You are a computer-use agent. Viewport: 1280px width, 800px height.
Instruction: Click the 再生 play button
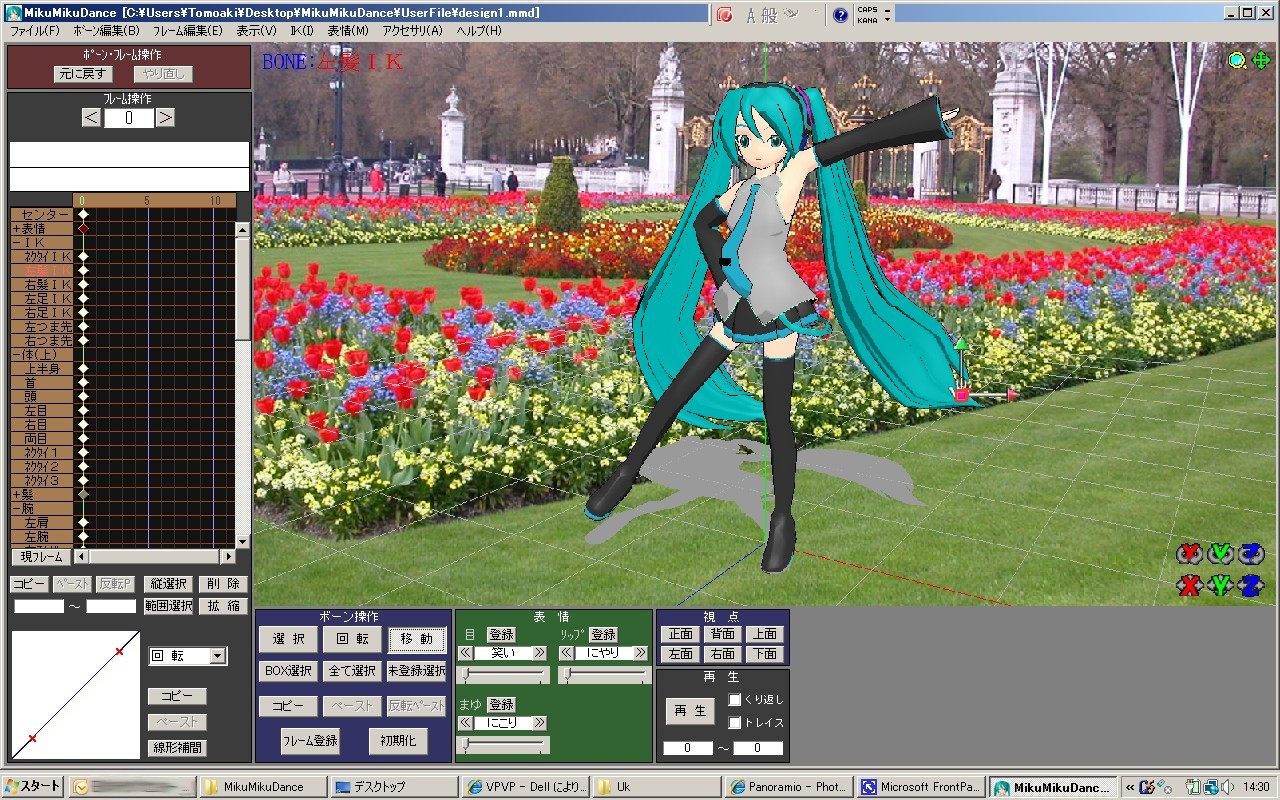click(690, 711)
